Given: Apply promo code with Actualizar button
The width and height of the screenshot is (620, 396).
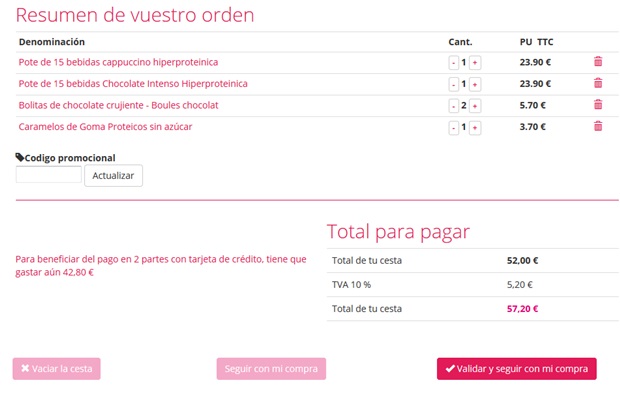Looking at the screenshot, I should click(113, 176).
